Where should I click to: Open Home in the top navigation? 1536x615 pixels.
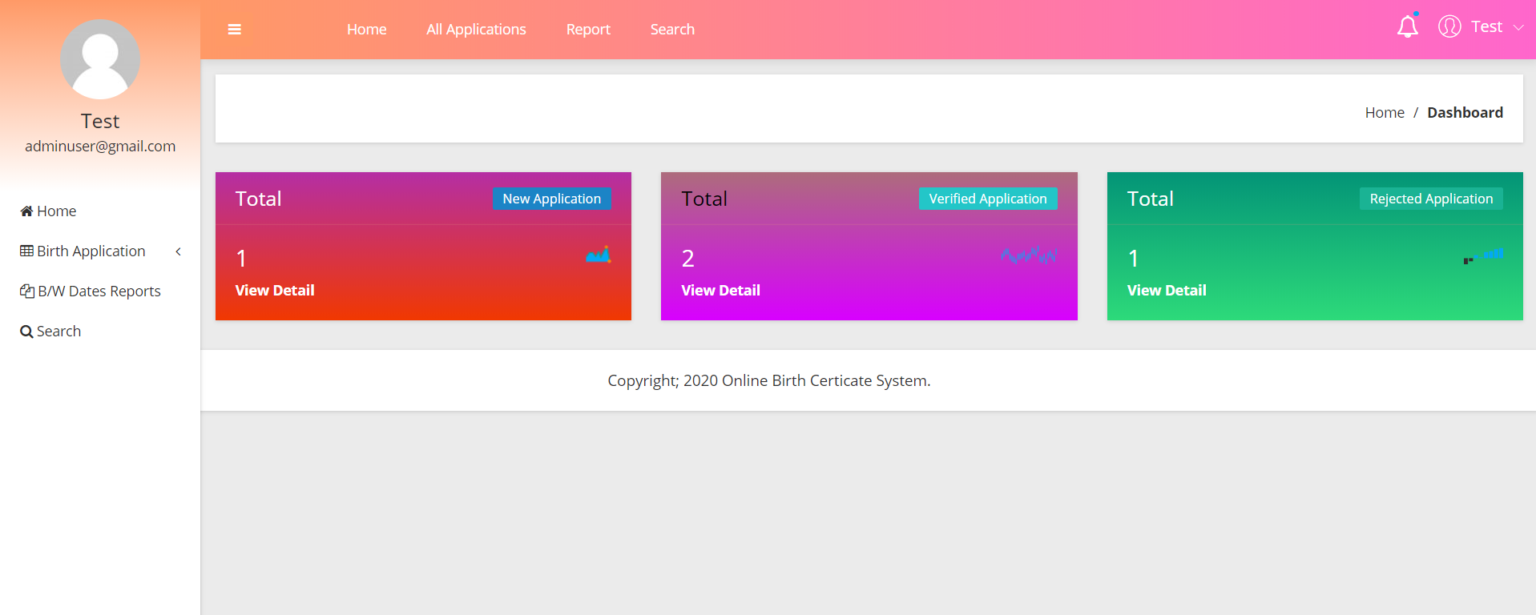coord(367,29)
